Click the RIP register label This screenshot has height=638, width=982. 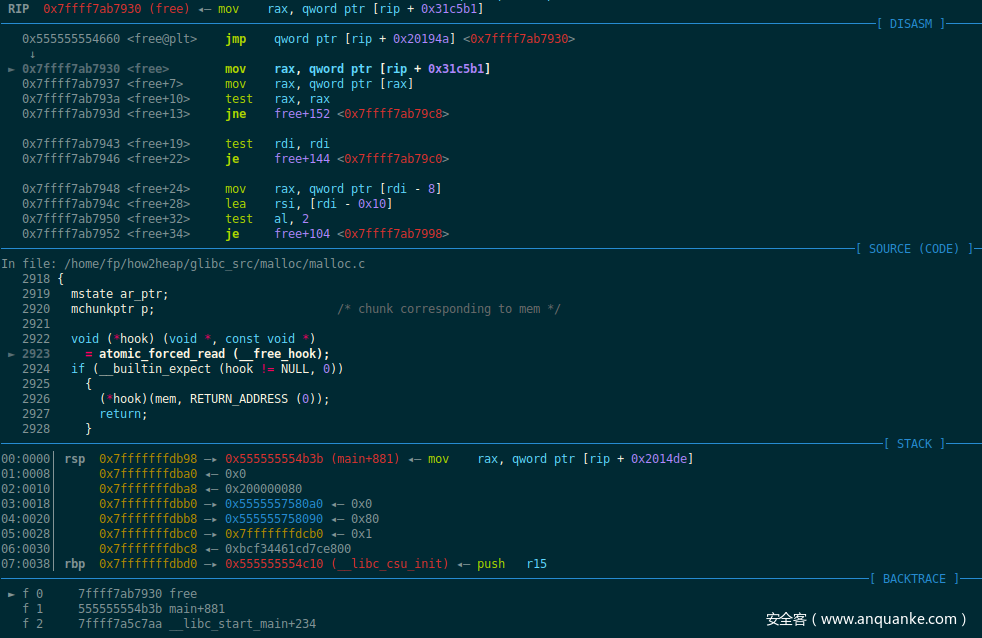[18, 9]
